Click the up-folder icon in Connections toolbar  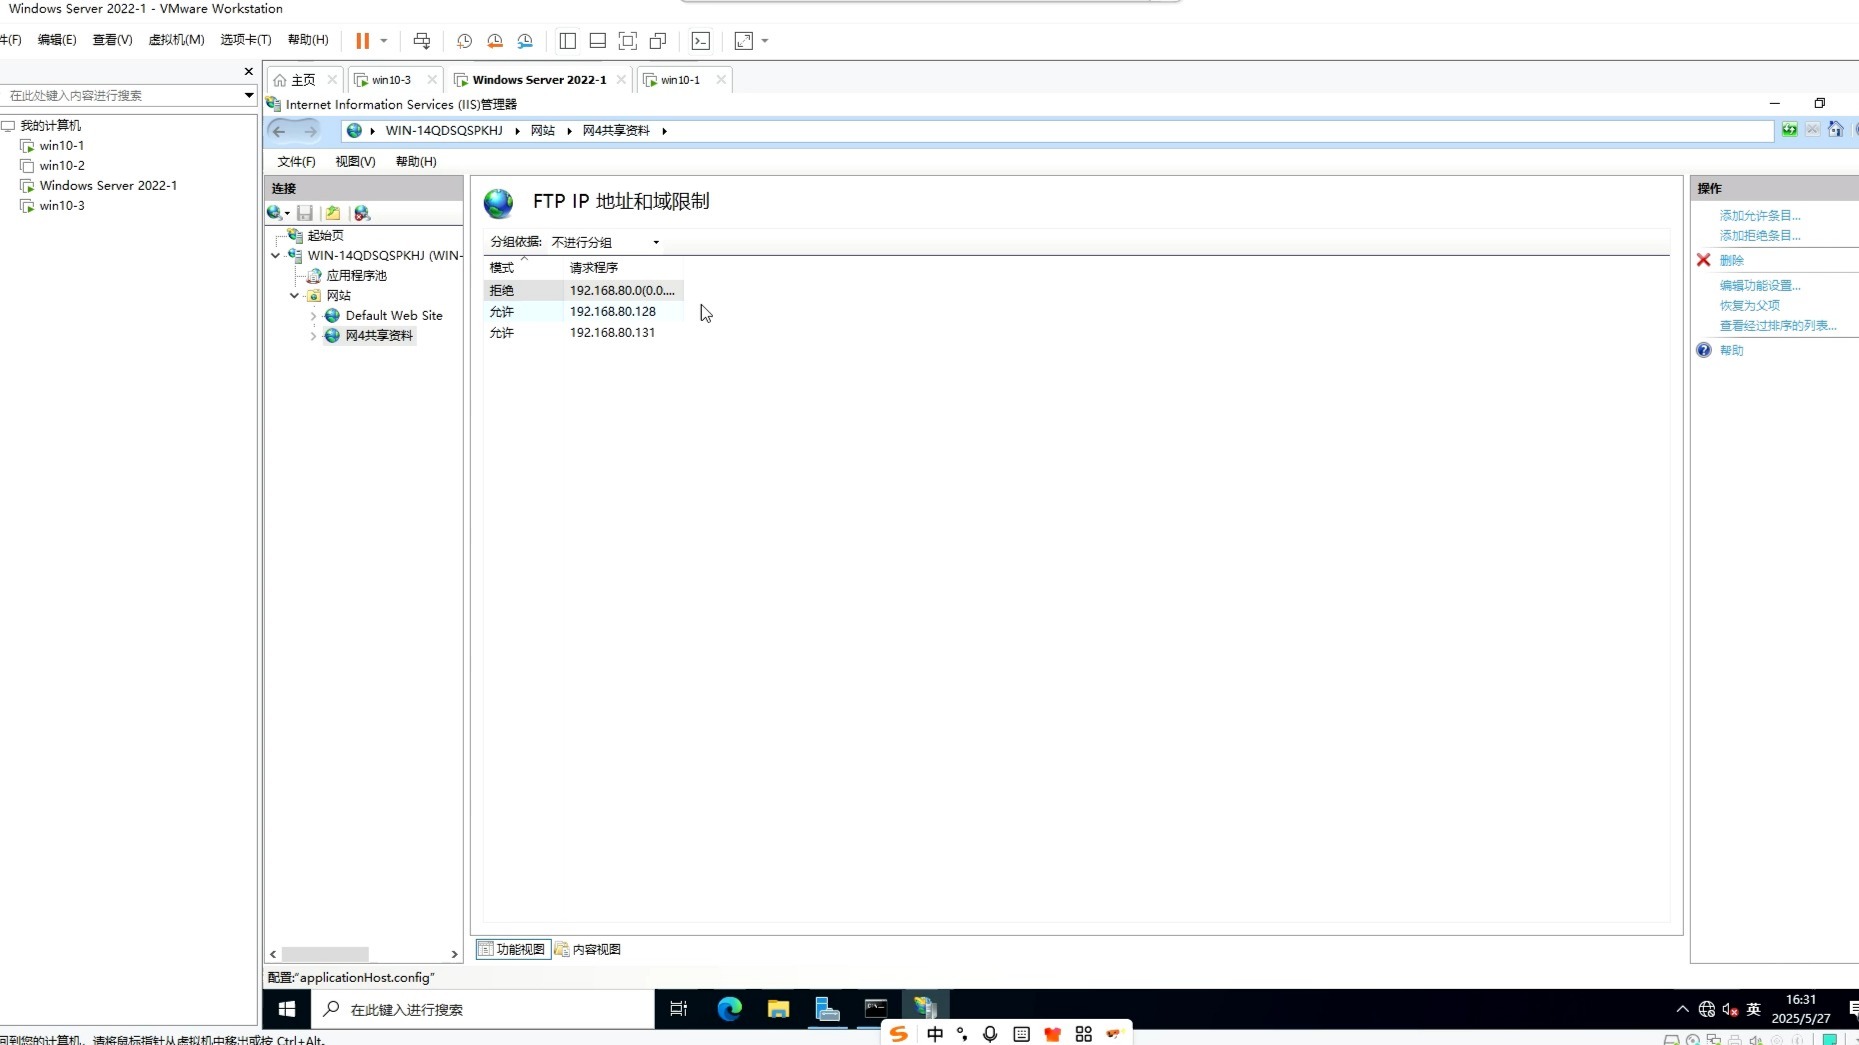coord(333,213)
